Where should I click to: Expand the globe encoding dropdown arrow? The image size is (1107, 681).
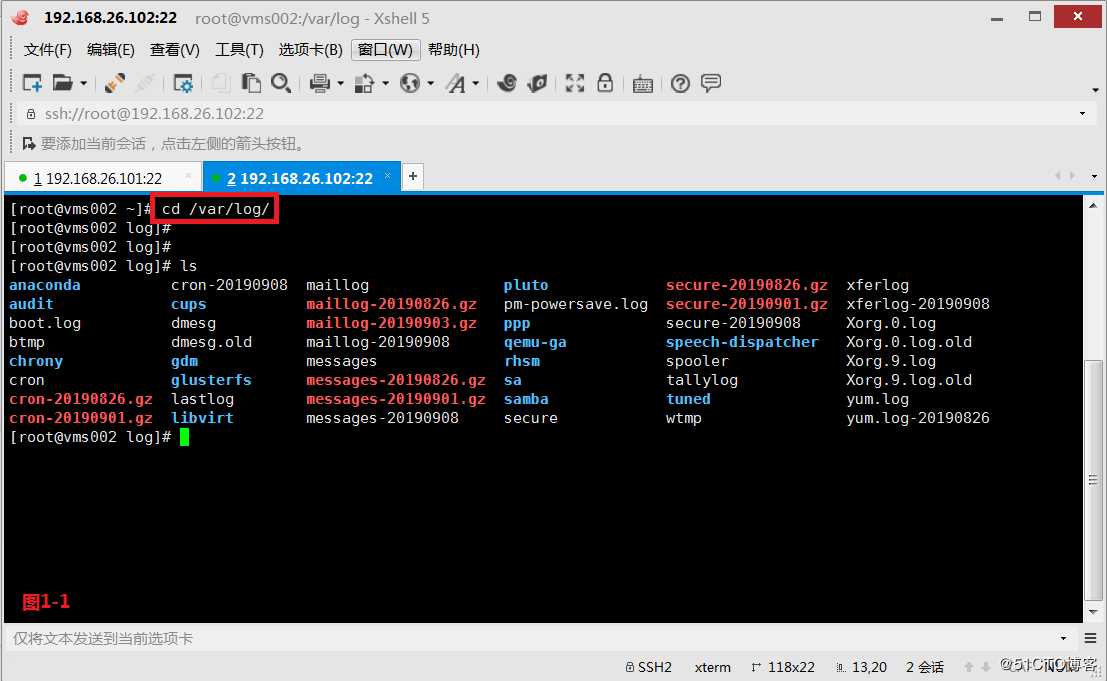[431, 83]
